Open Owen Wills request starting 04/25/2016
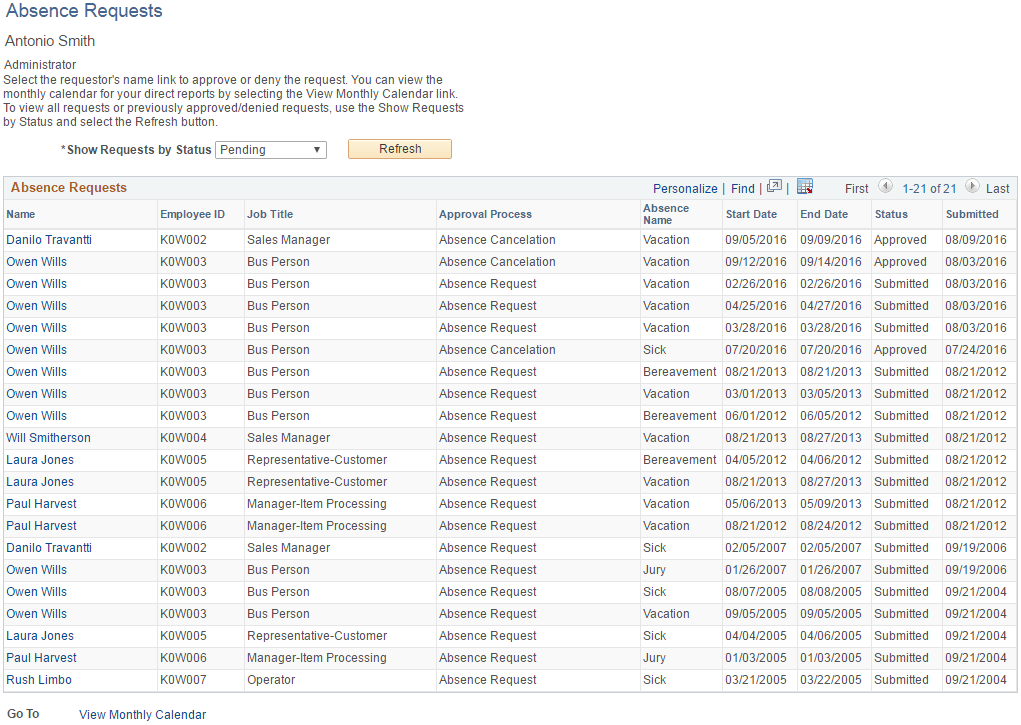Viewport: 1021px width, 725px height. coord(36,306)
